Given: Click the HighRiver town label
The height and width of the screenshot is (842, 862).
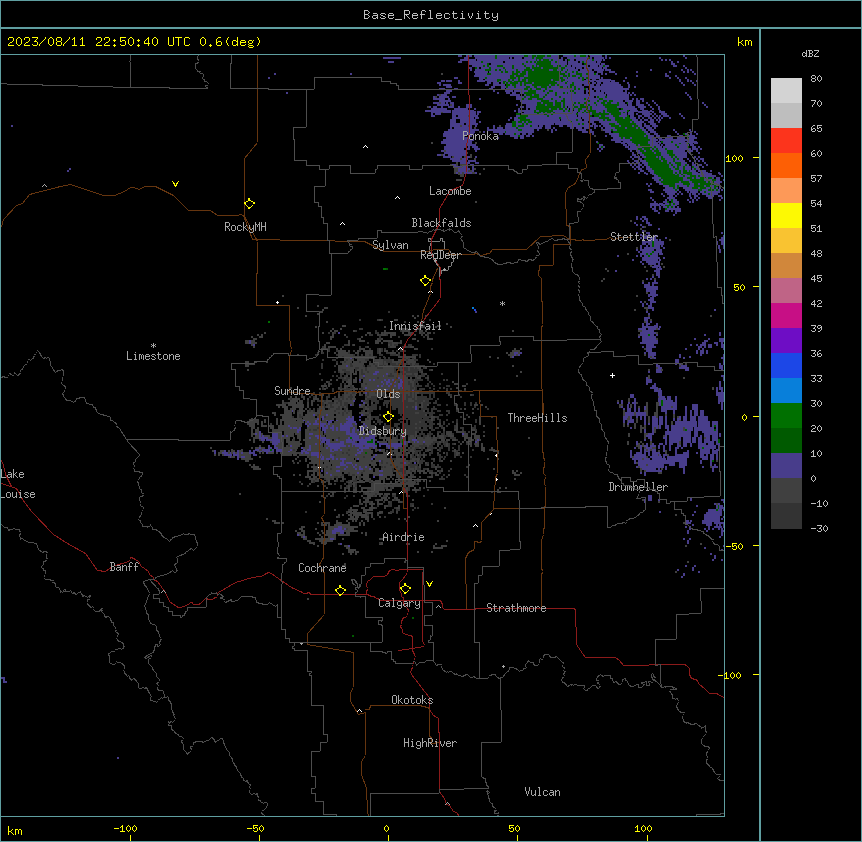Looking at the screenshot, I should pos(430,743).
